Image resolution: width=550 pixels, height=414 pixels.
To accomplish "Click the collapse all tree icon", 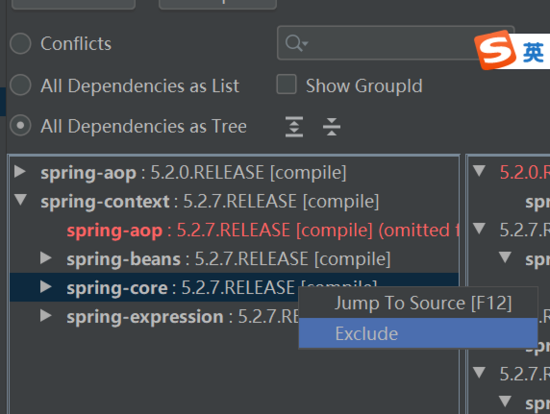I will (331, 126).
